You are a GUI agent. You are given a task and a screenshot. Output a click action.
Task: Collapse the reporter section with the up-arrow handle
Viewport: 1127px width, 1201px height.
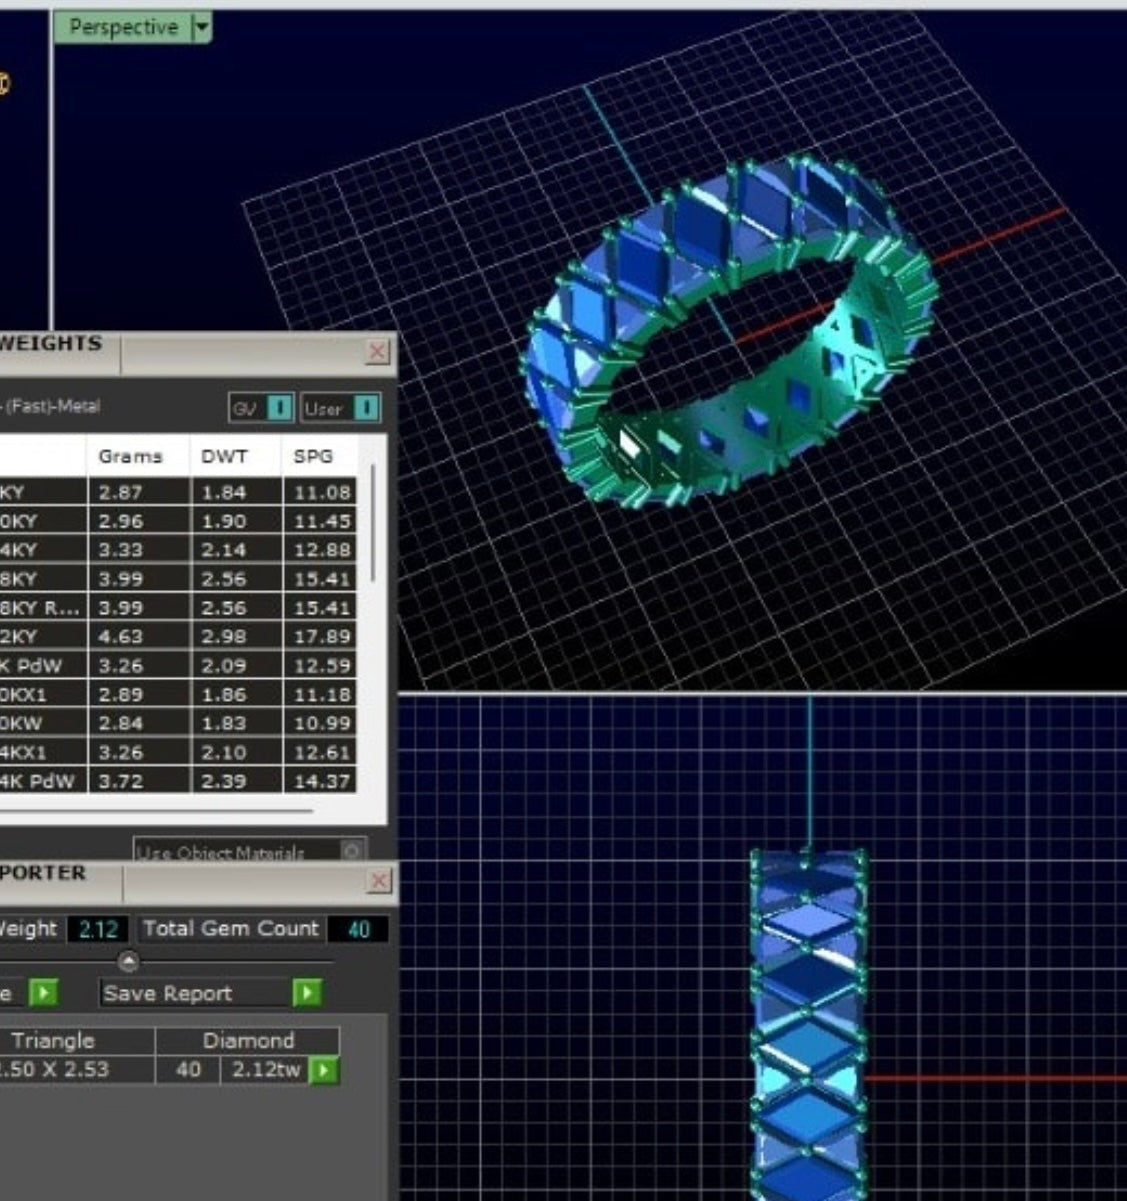click(129, 962)
